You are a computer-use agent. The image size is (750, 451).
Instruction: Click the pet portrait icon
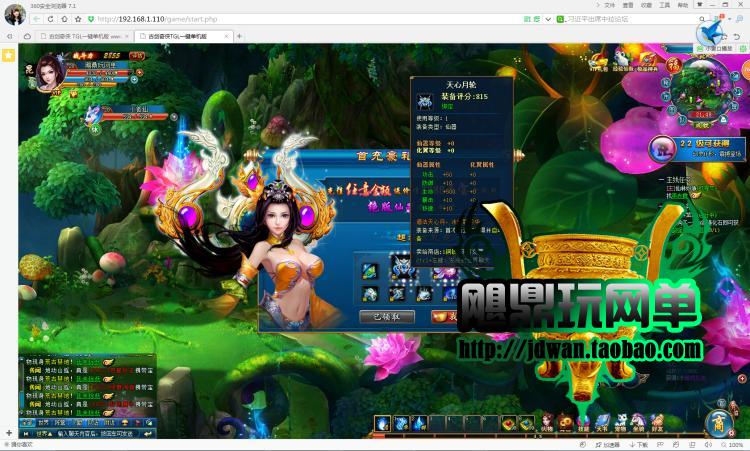point(93,115)
